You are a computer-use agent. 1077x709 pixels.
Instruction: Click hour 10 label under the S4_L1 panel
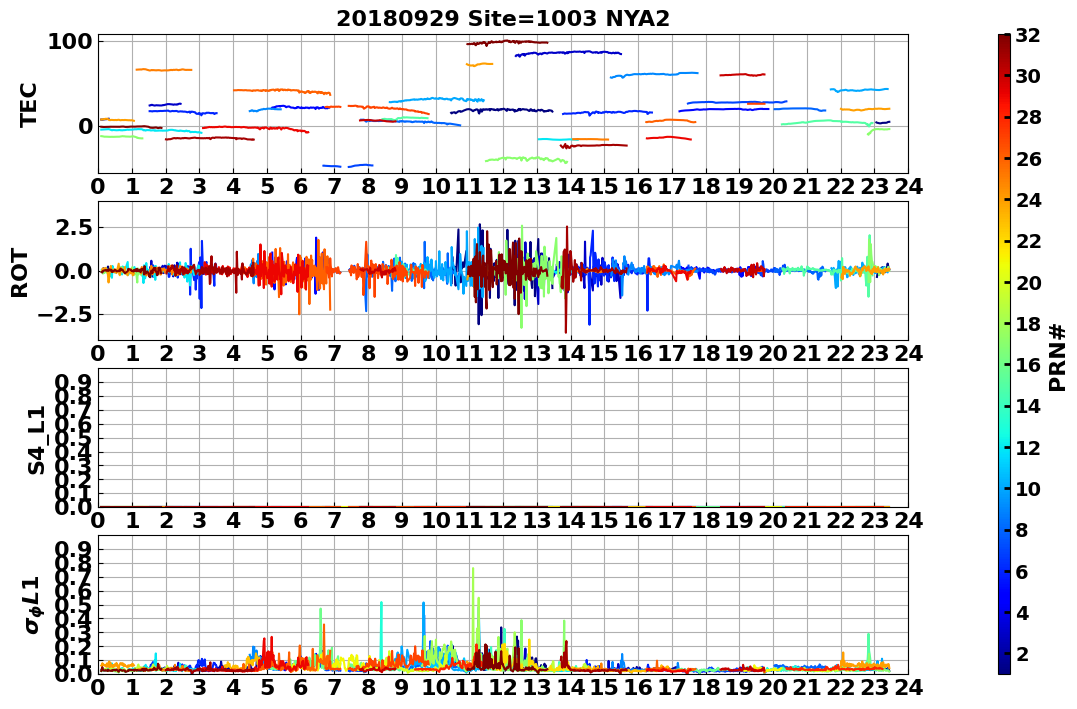click(435, 520)
